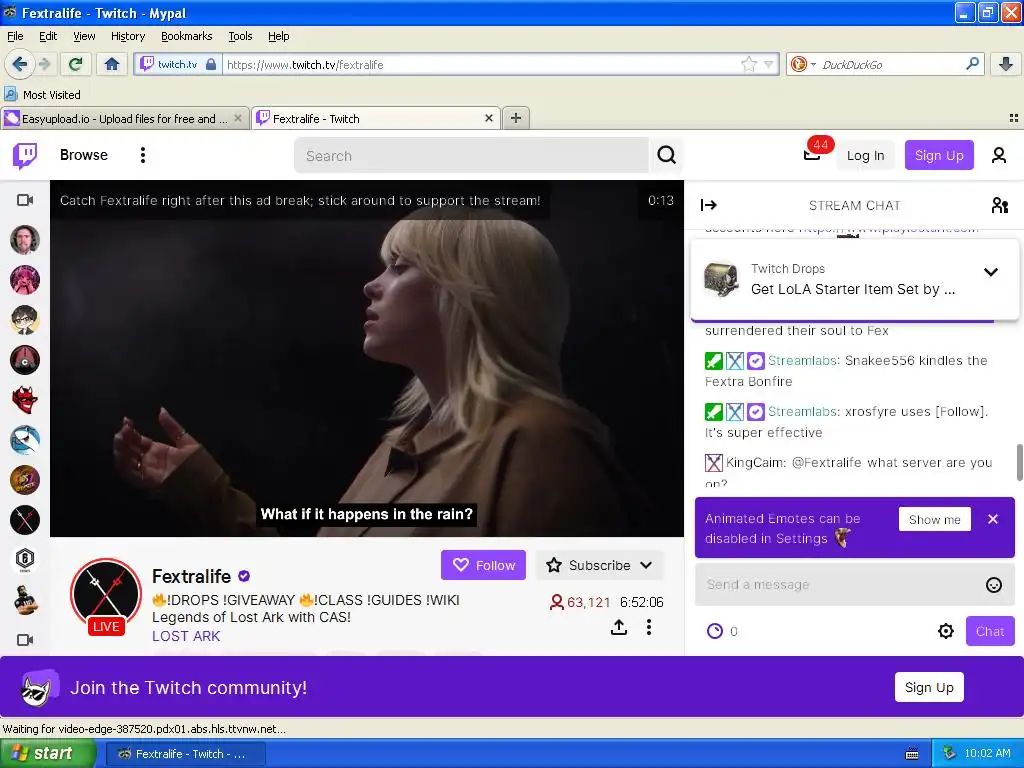Screen dimensions: 1024x768
Task: Go to the browser home page icon
Action: point(112,64)
